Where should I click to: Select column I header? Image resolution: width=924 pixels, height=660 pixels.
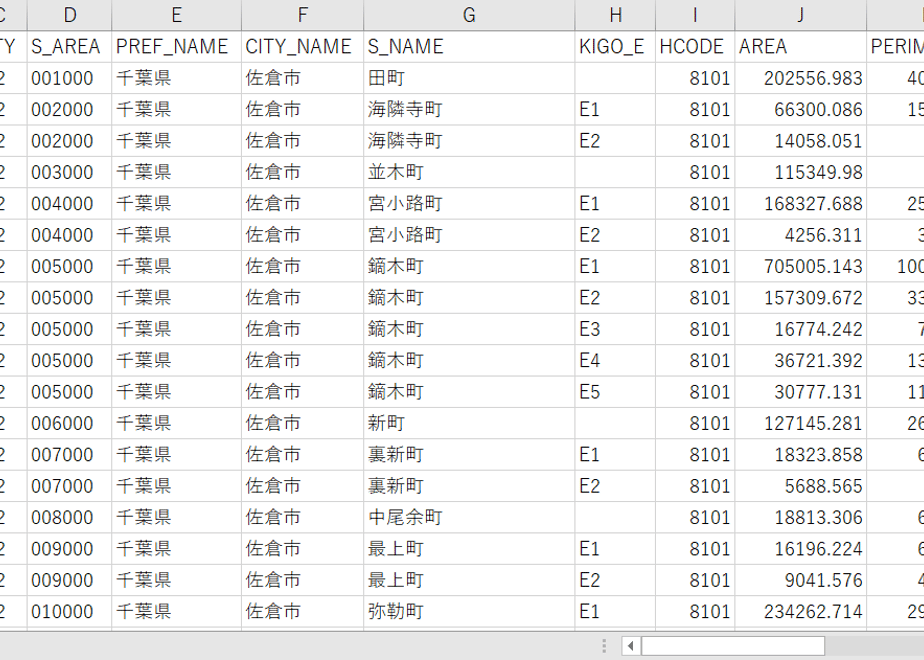pyautogui.click(x=695, y=15)
